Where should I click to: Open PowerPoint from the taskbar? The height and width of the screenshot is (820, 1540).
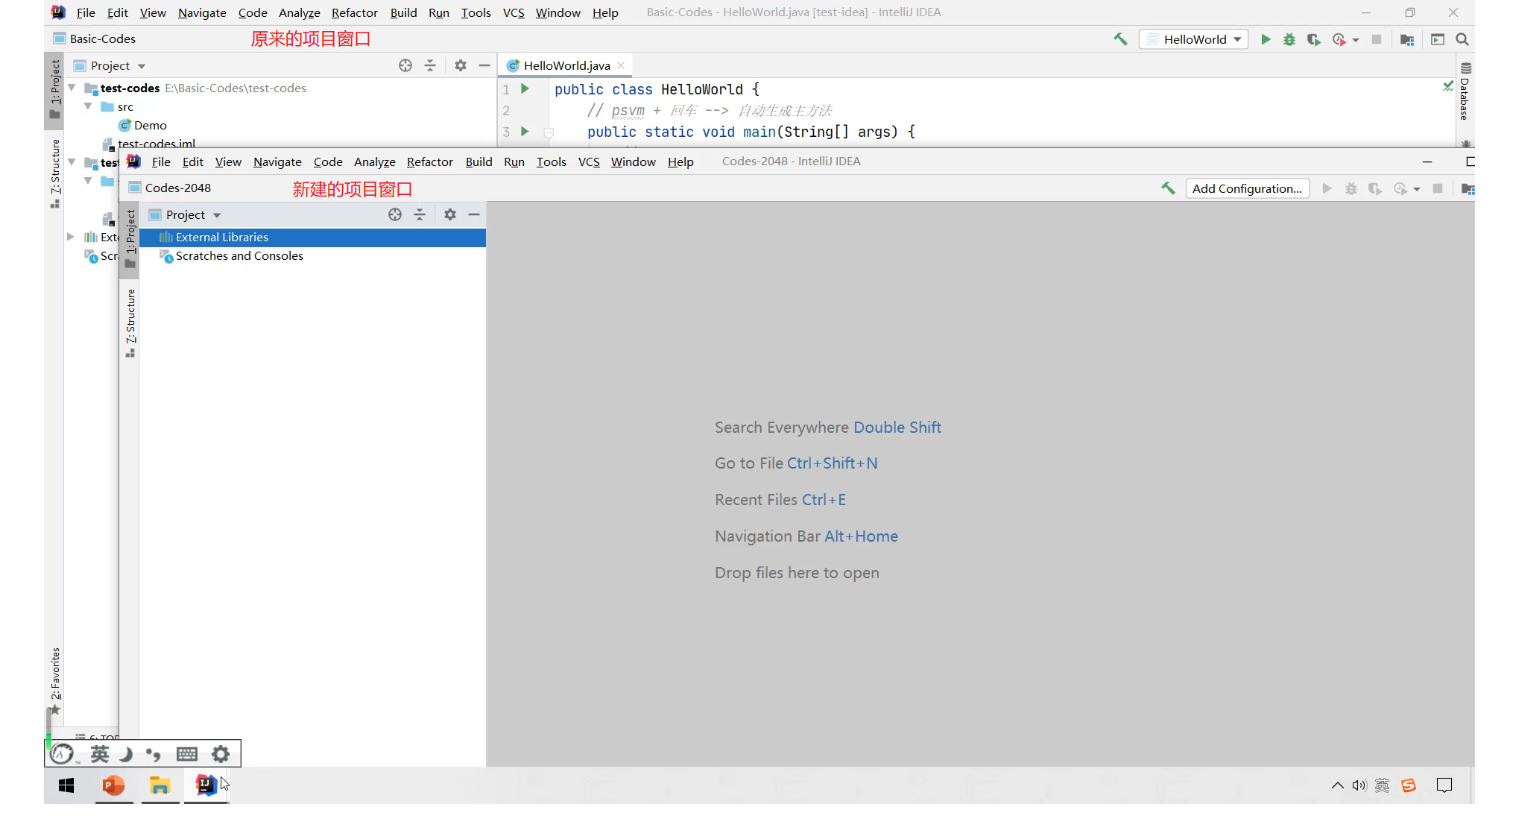click(114, 786)
